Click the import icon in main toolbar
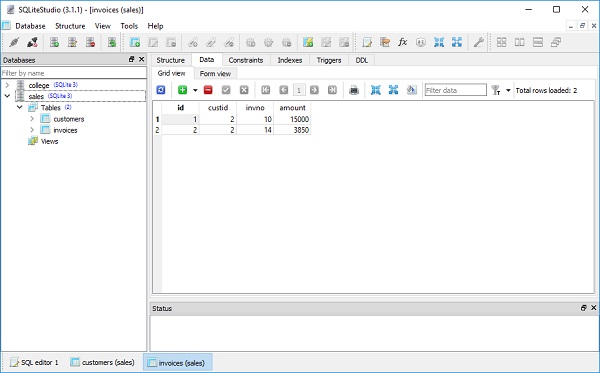 tap(439, 42)
